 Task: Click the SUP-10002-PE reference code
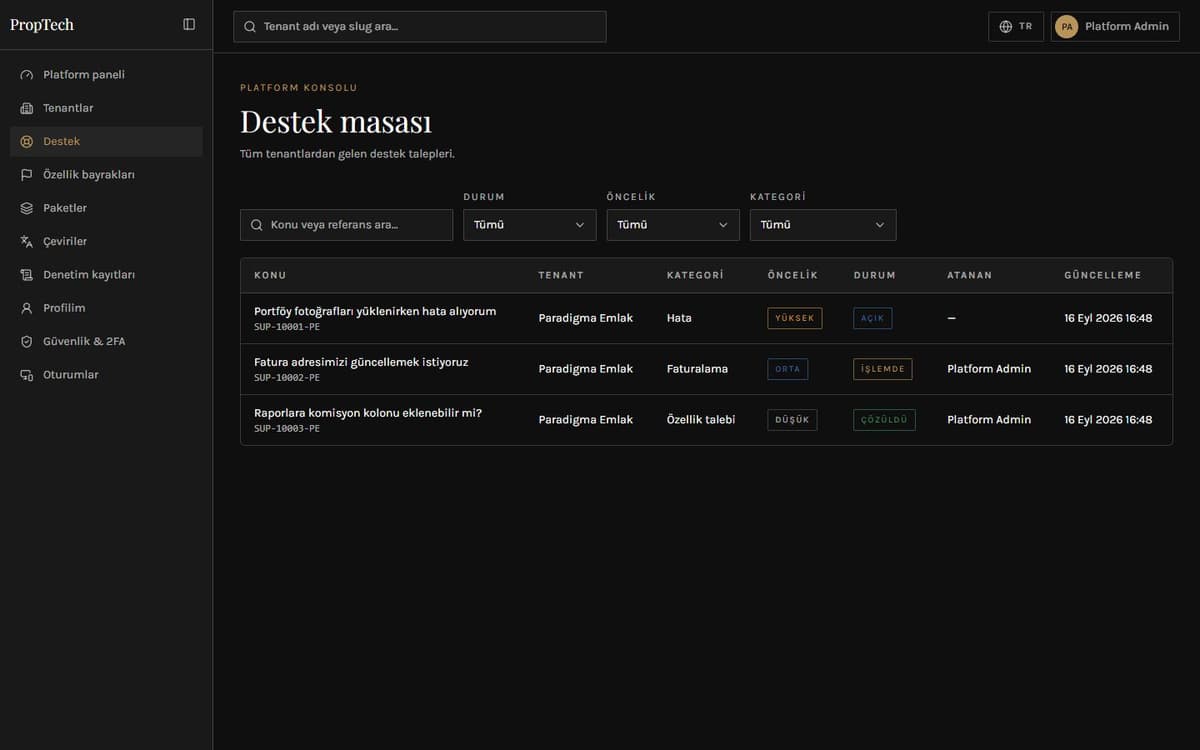pos(287,378)
